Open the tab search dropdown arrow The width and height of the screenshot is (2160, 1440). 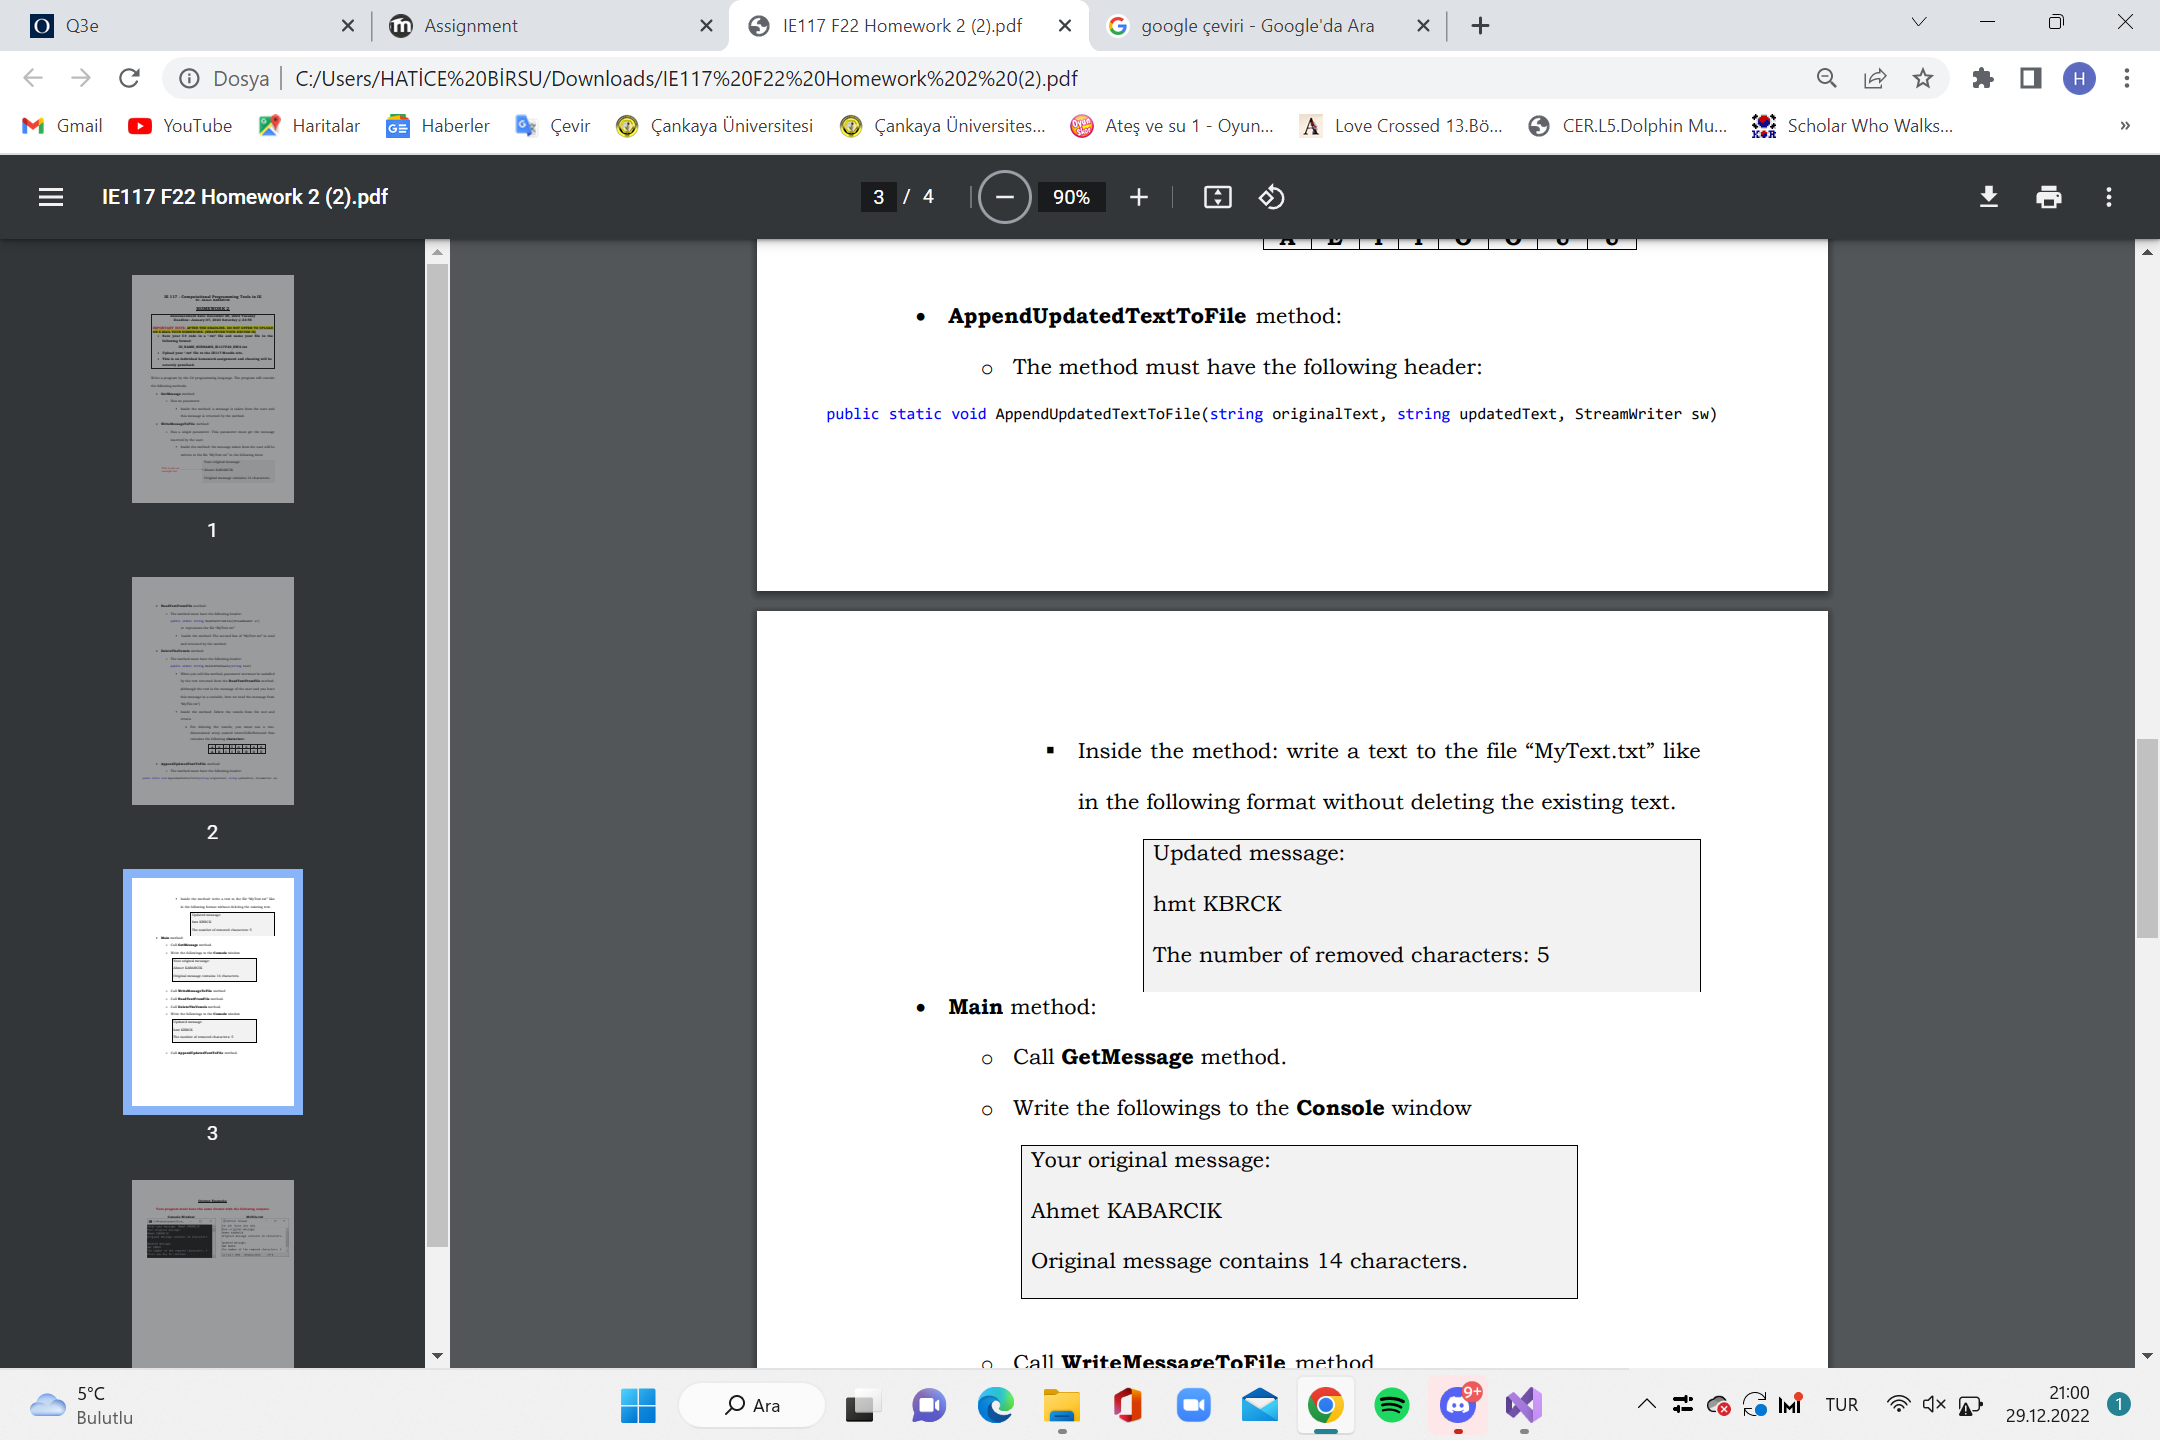click(x=1918, y=24)
